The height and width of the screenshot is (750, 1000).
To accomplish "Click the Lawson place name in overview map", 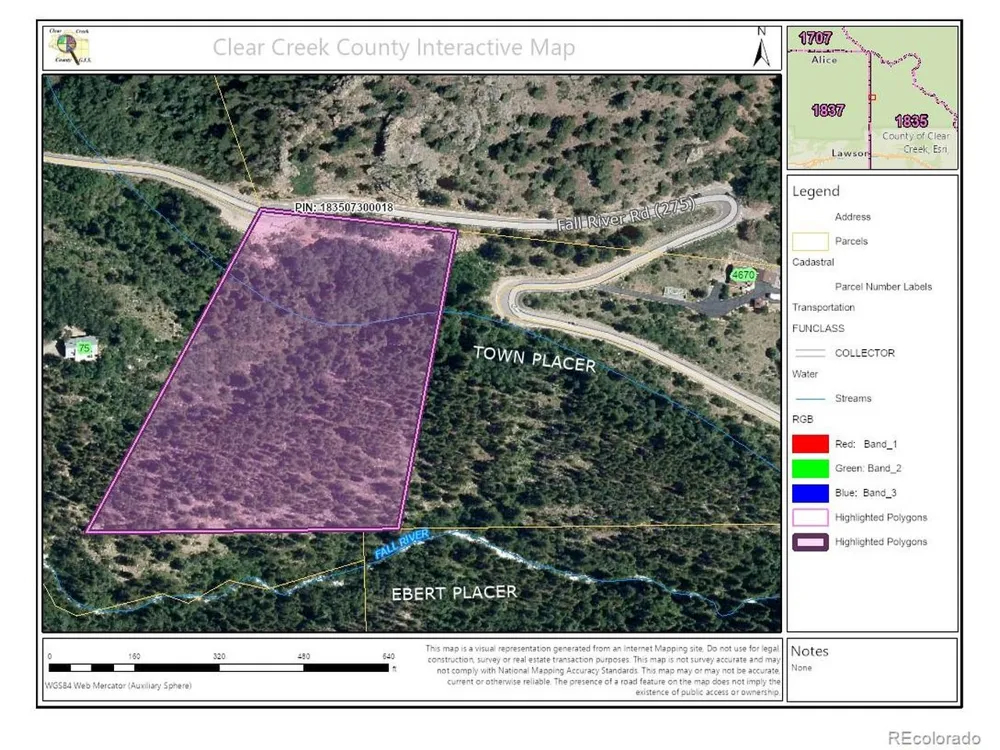I will 849,153.
